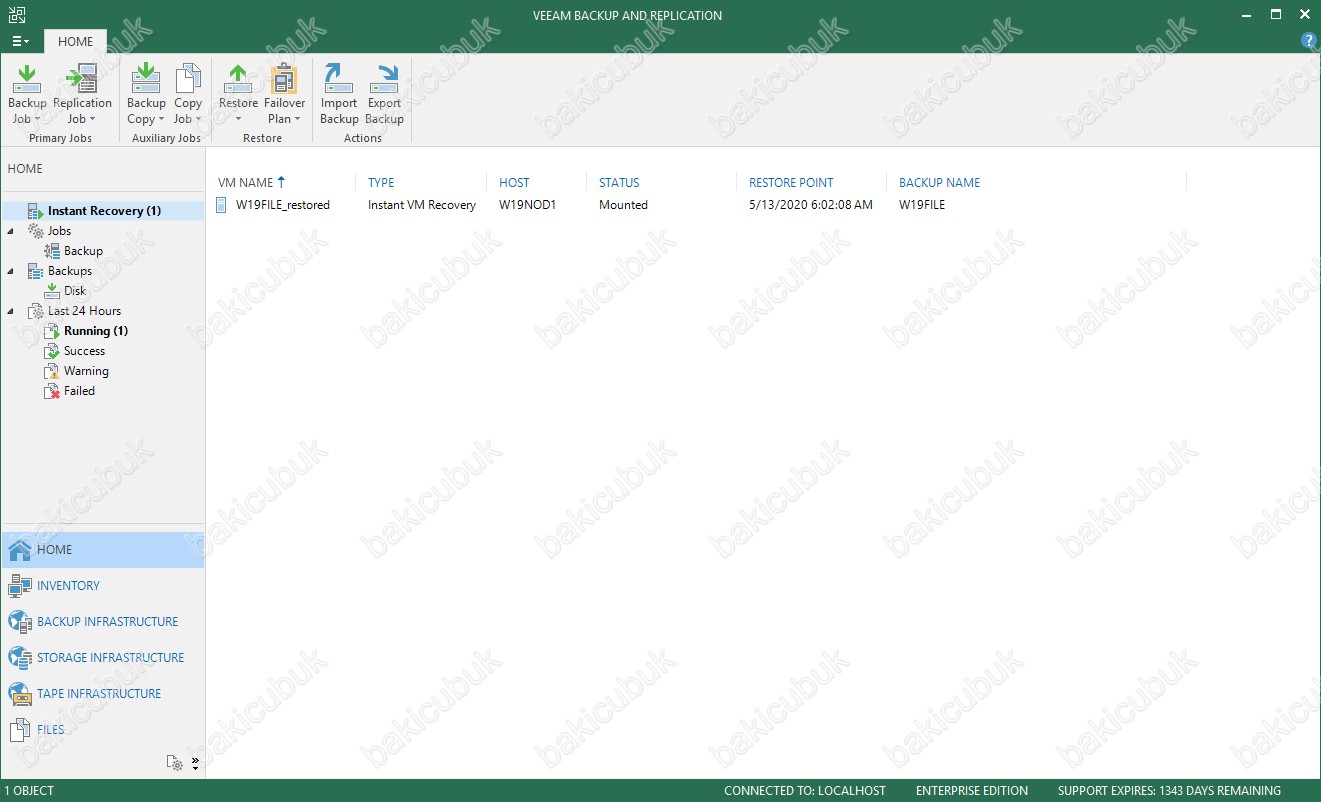Screen dimensions: 1321x802
Task: Select the Success node
Action: [x=84, y=351]
